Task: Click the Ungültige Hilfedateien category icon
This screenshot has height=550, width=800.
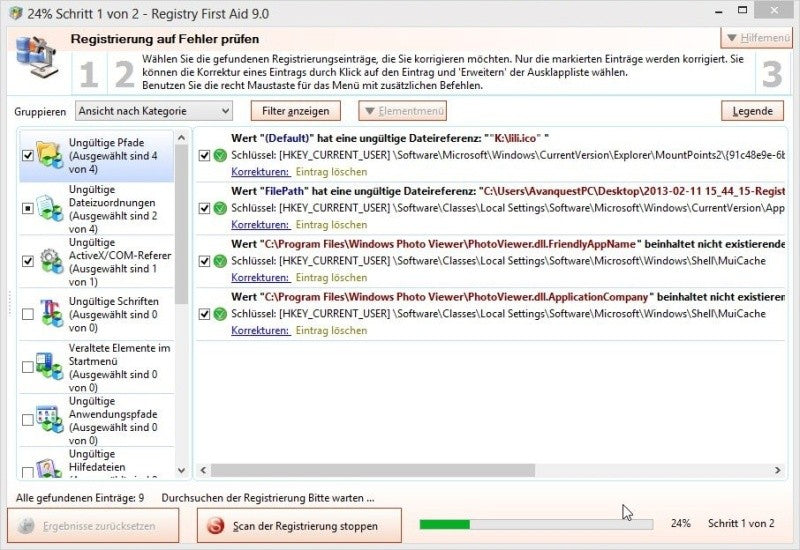Action: [x=50, y=468]
